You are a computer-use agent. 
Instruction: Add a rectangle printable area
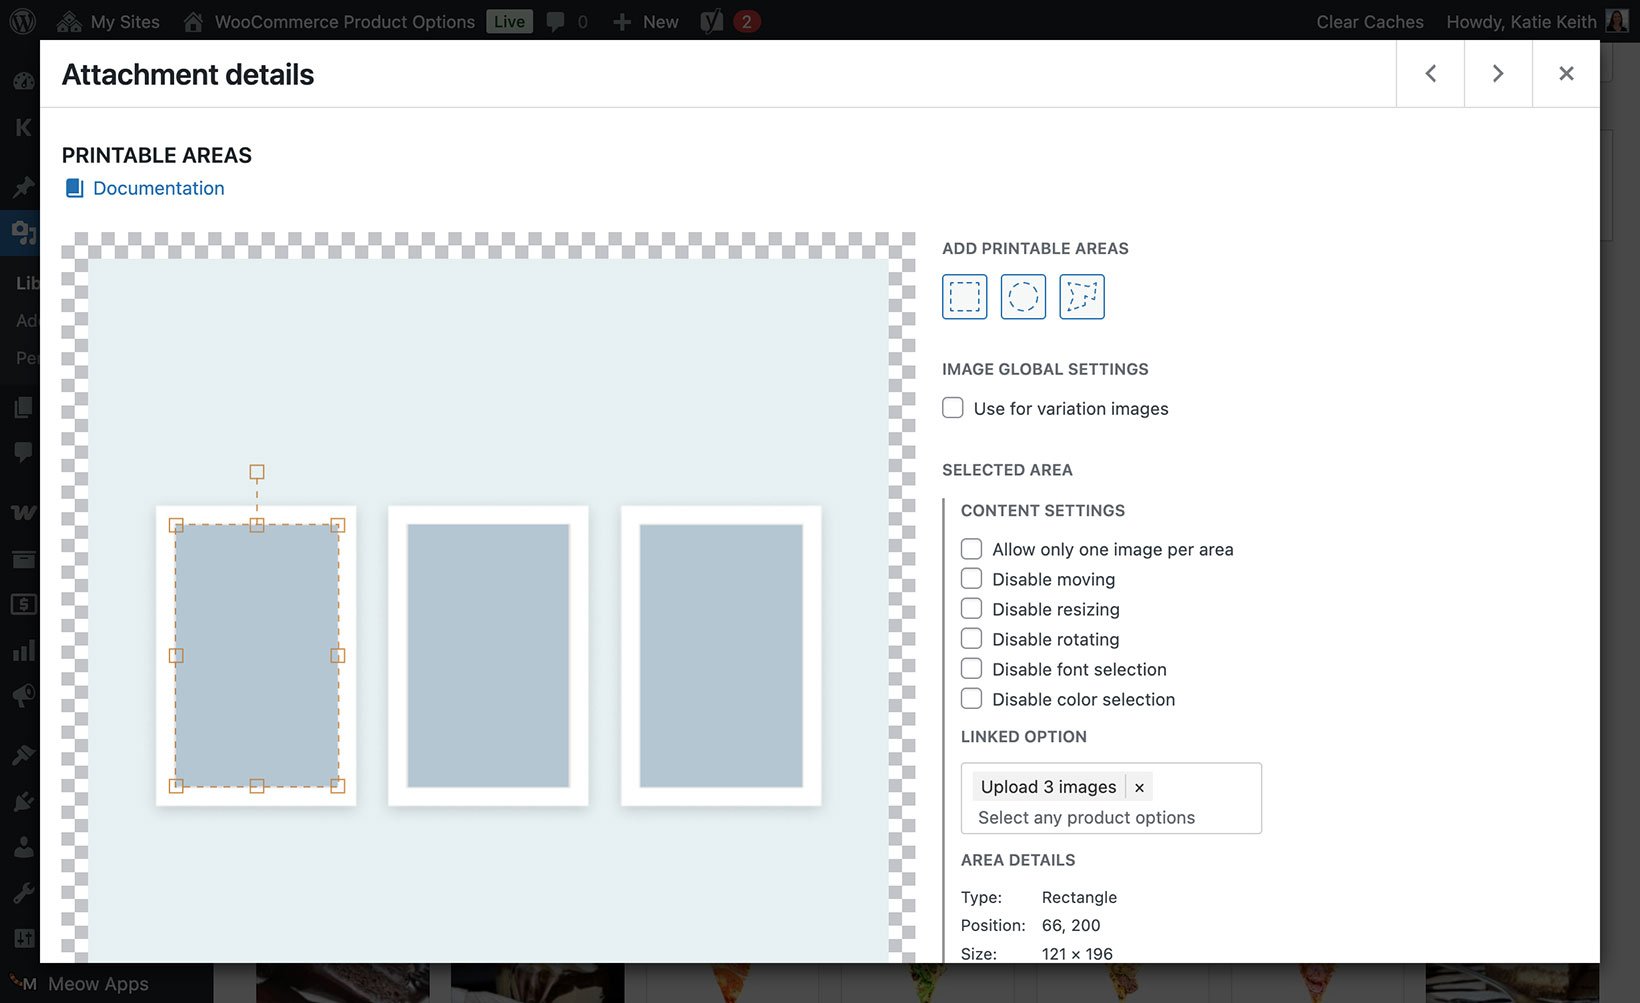point(963,296)
